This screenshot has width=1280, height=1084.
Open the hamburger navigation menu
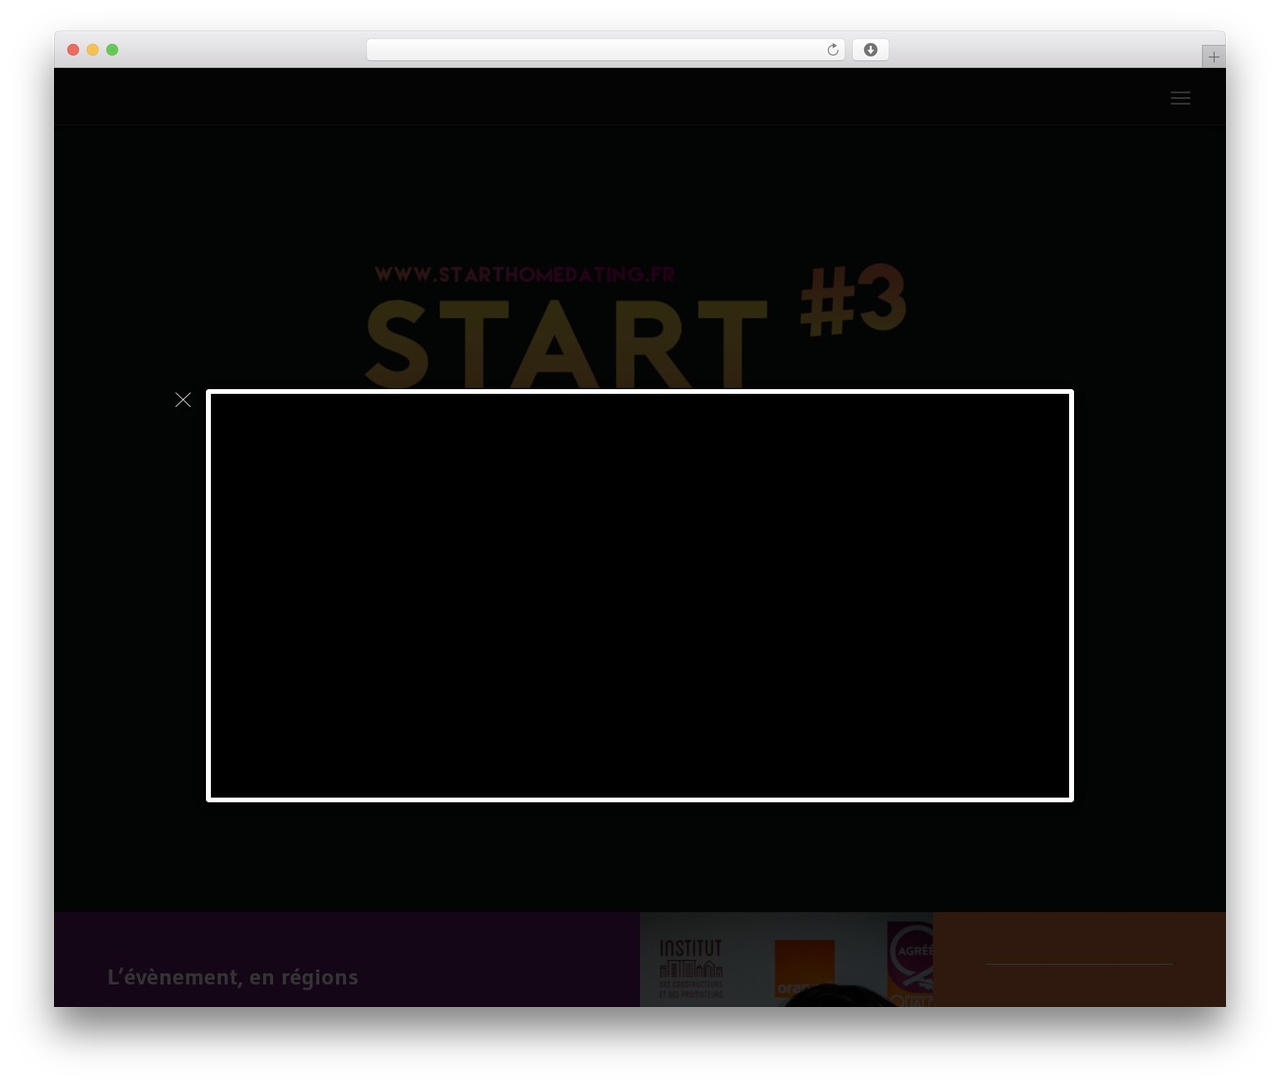[x=1180, y=98]
